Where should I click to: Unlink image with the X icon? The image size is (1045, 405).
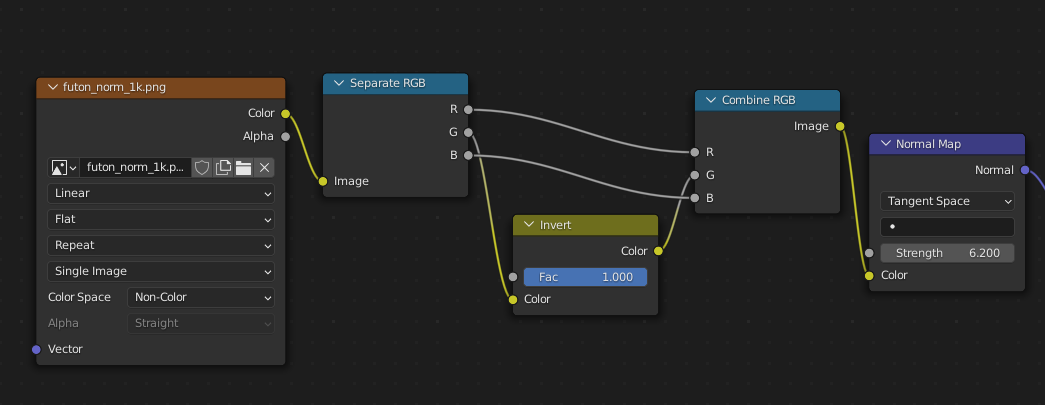click(264, 168)
